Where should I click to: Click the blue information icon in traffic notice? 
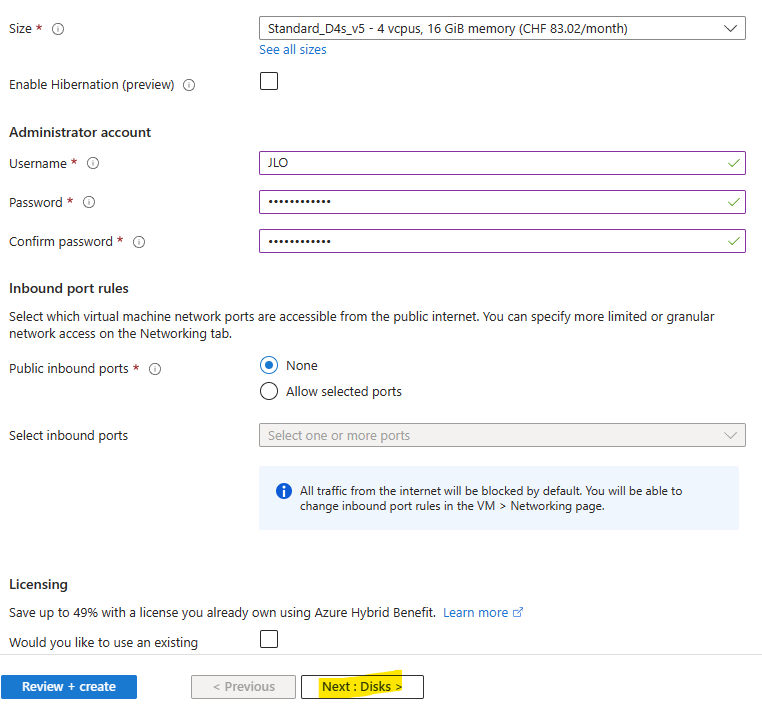click(284, 491)
